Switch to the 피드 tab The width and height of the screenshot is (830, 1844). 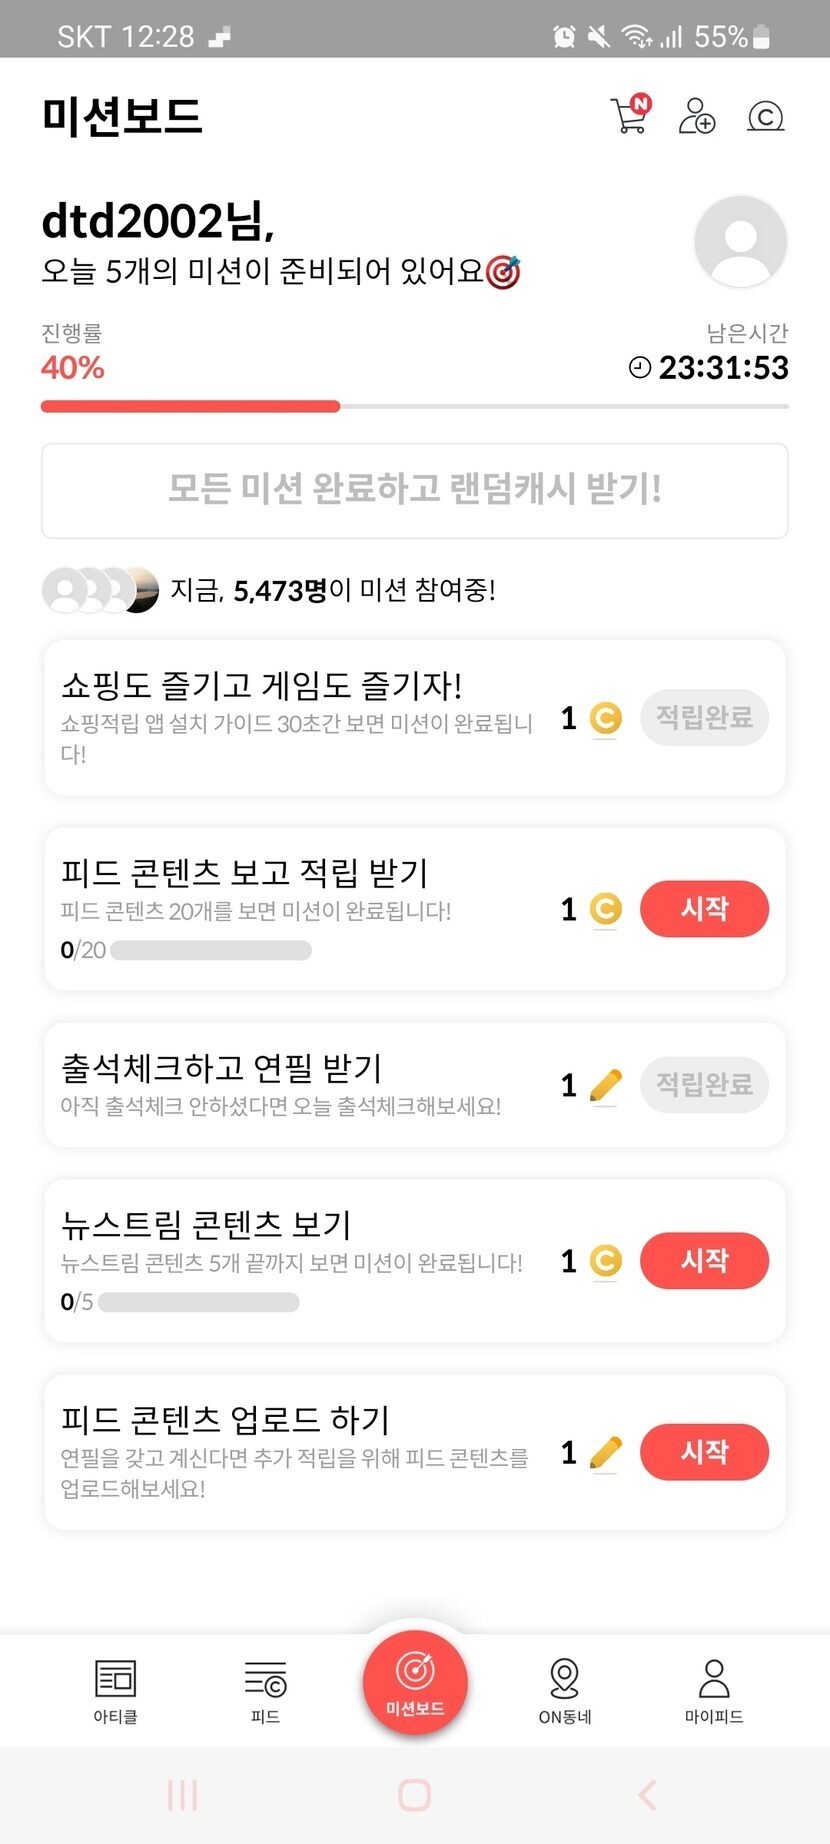click(265, 1691)
